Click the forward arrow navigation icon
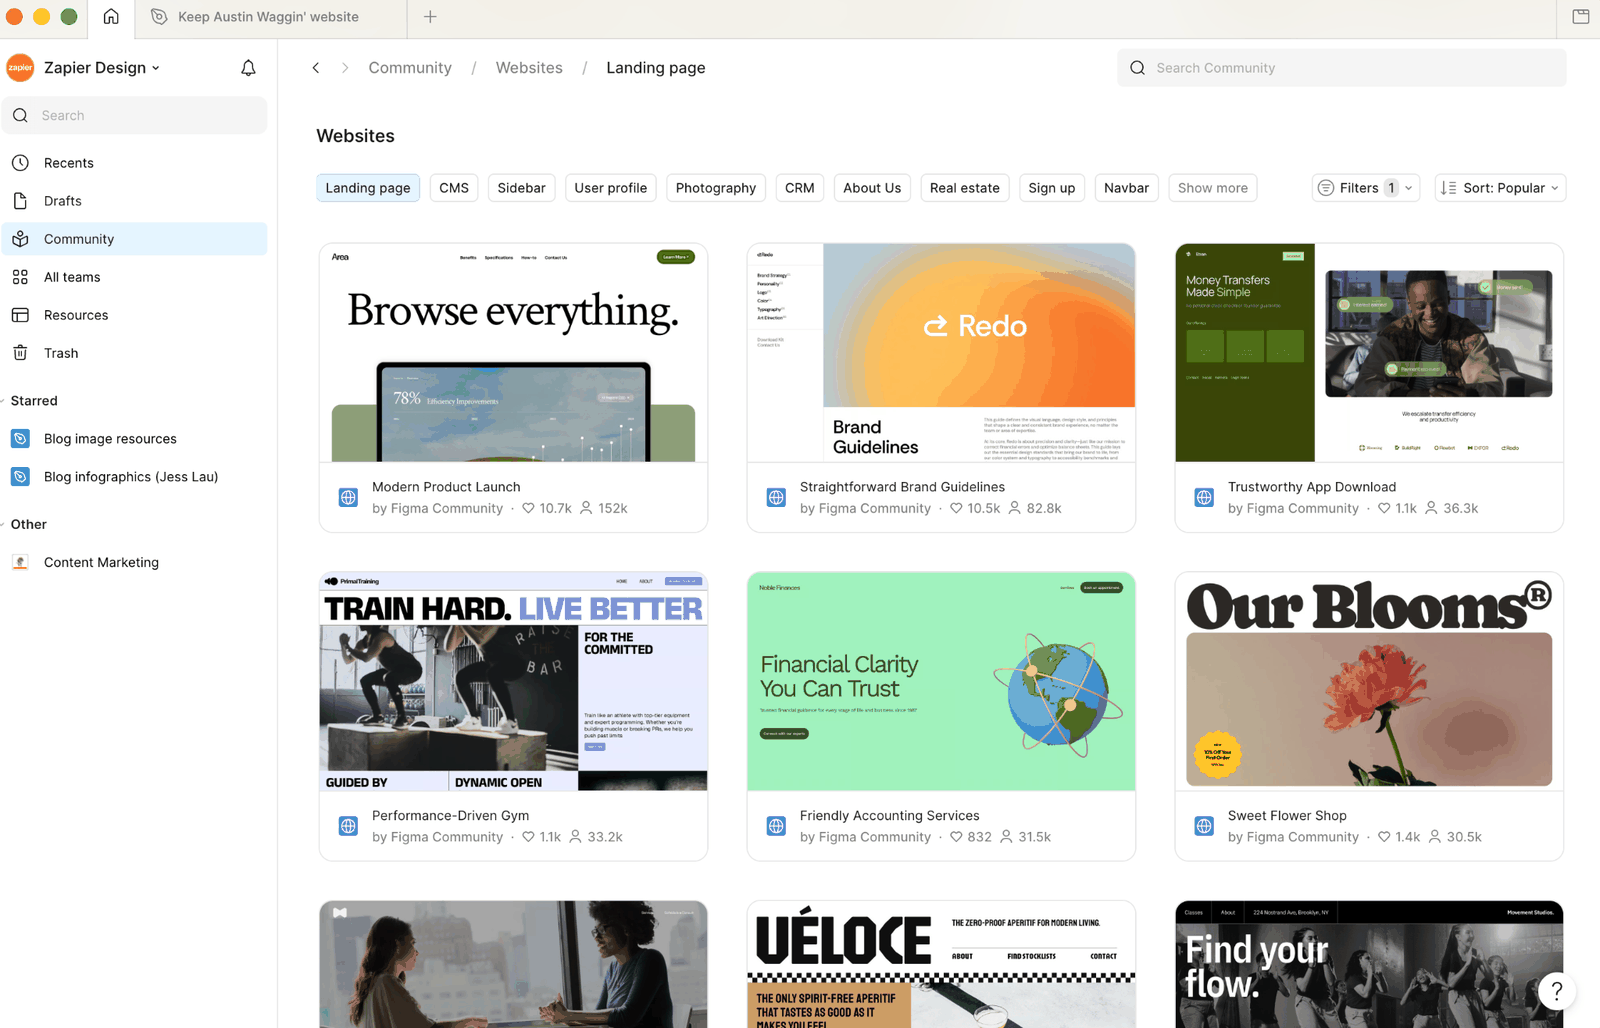This screenshot has width=1600, height=1028. coord(345,68)
